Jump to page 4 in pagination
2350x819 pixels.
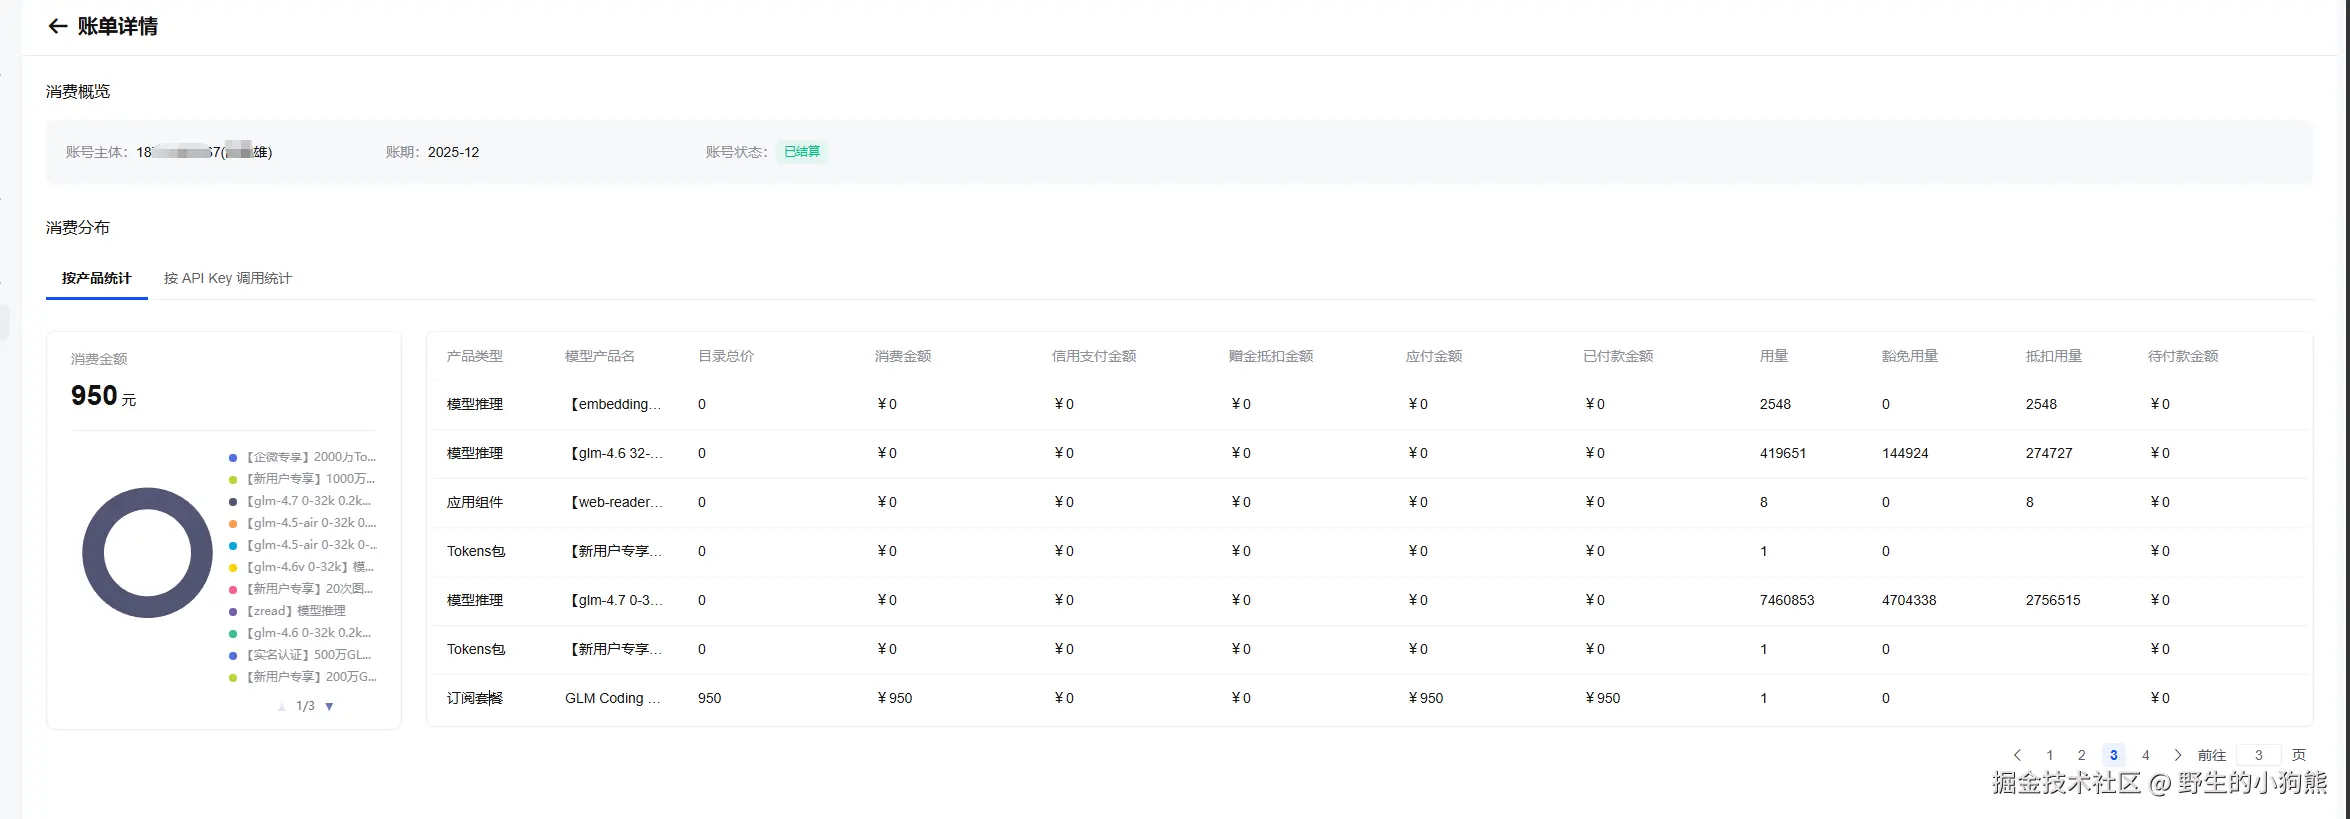2145,755
